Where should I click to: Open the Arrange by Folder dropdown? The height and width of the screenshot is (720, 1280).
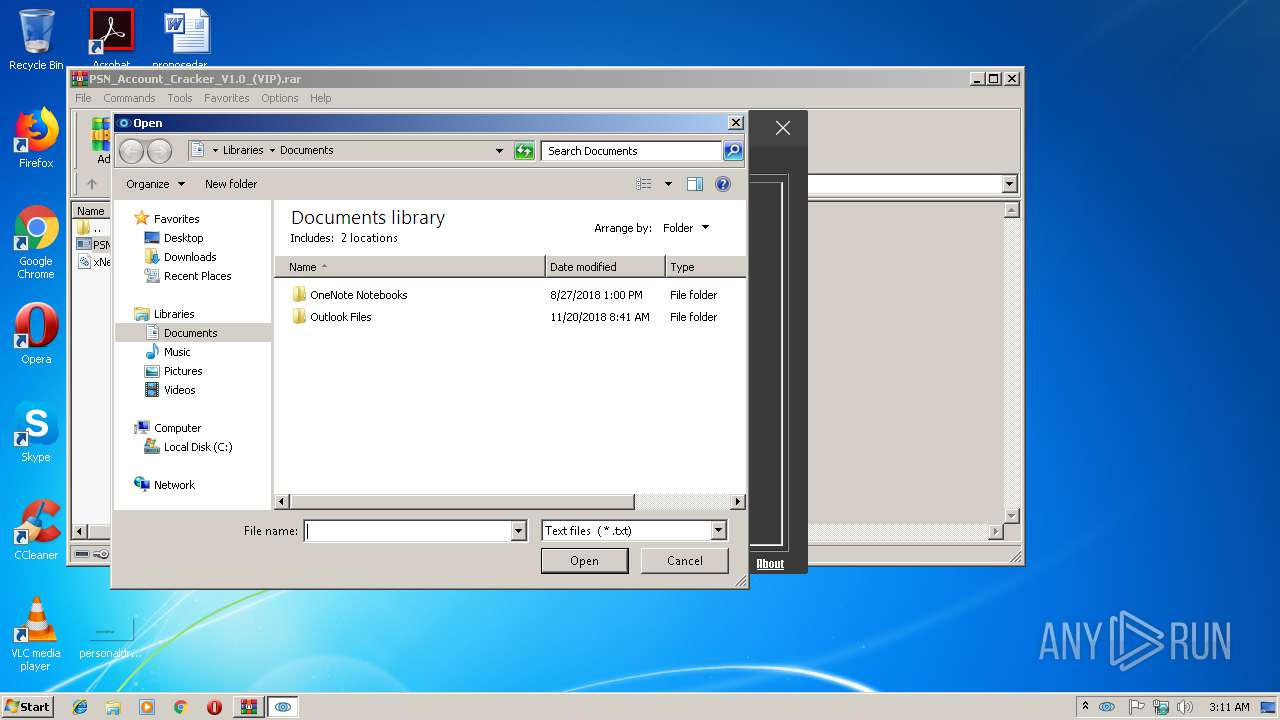(686, 228)
